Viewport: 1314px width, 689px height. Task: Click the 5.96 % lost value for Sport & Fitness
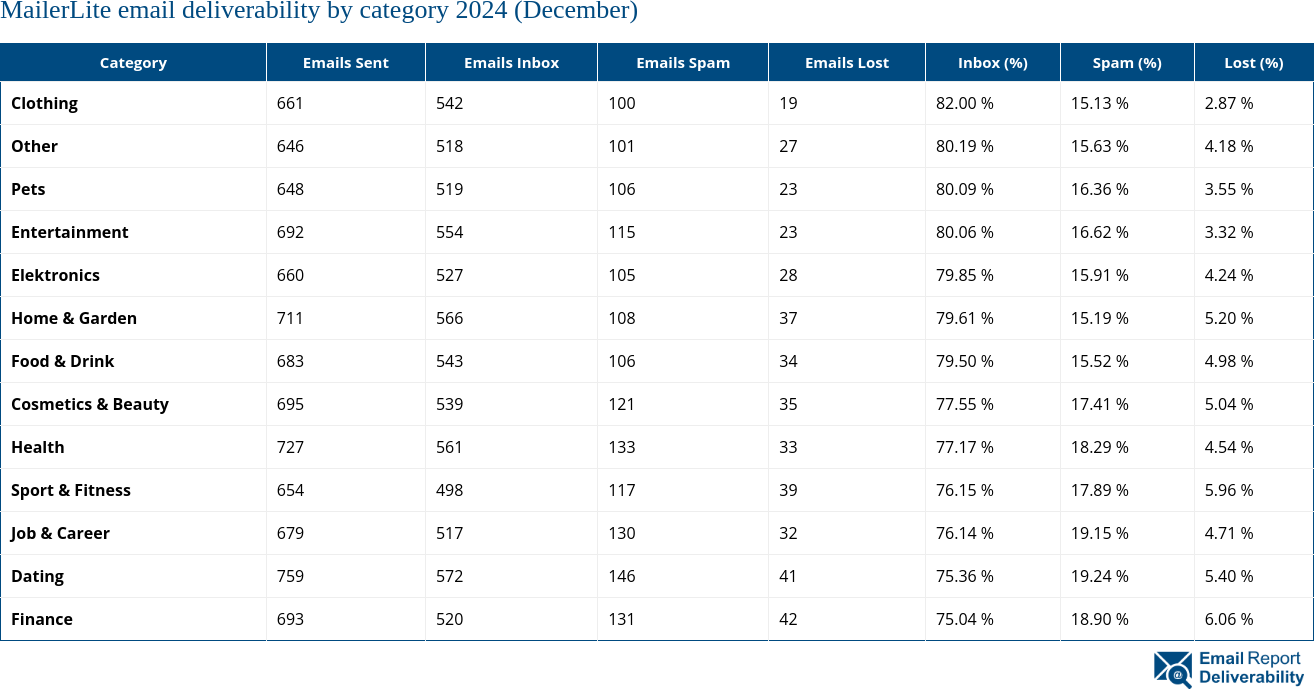pyautogui.click(x=1229, y=490)
